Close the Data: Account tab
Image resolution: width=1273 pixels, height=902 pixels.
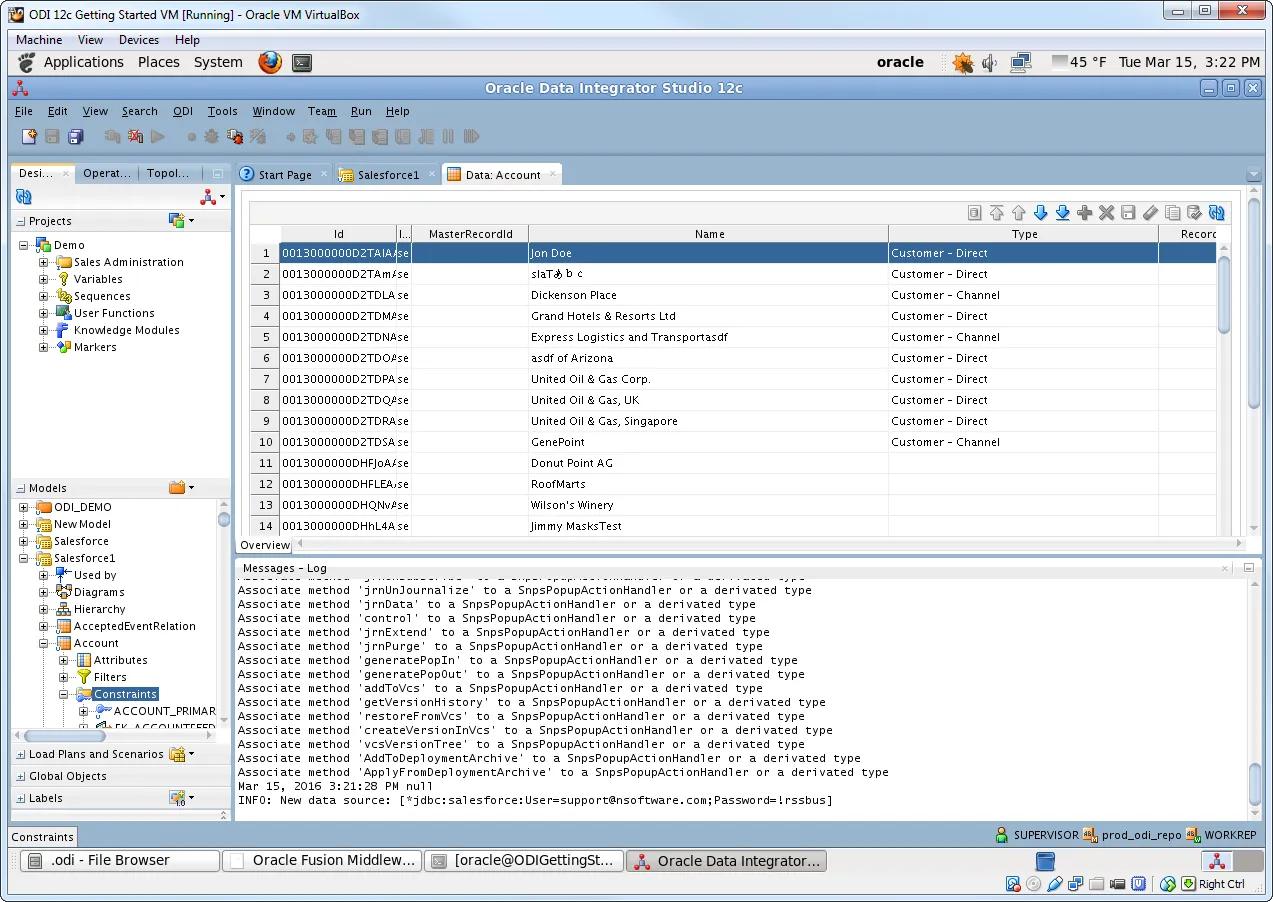pos(552,175)
